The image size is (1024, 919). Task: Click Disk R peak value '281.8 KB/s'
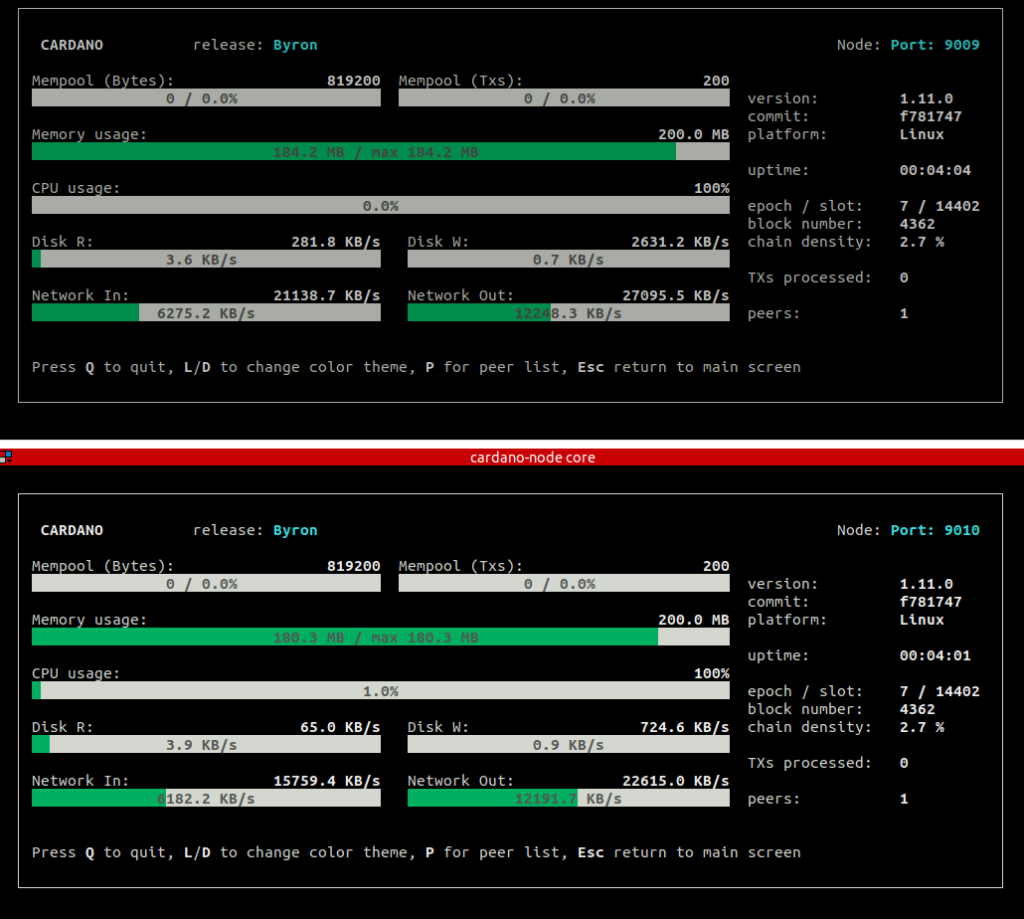pyautogui.click(x=336, y=242)
